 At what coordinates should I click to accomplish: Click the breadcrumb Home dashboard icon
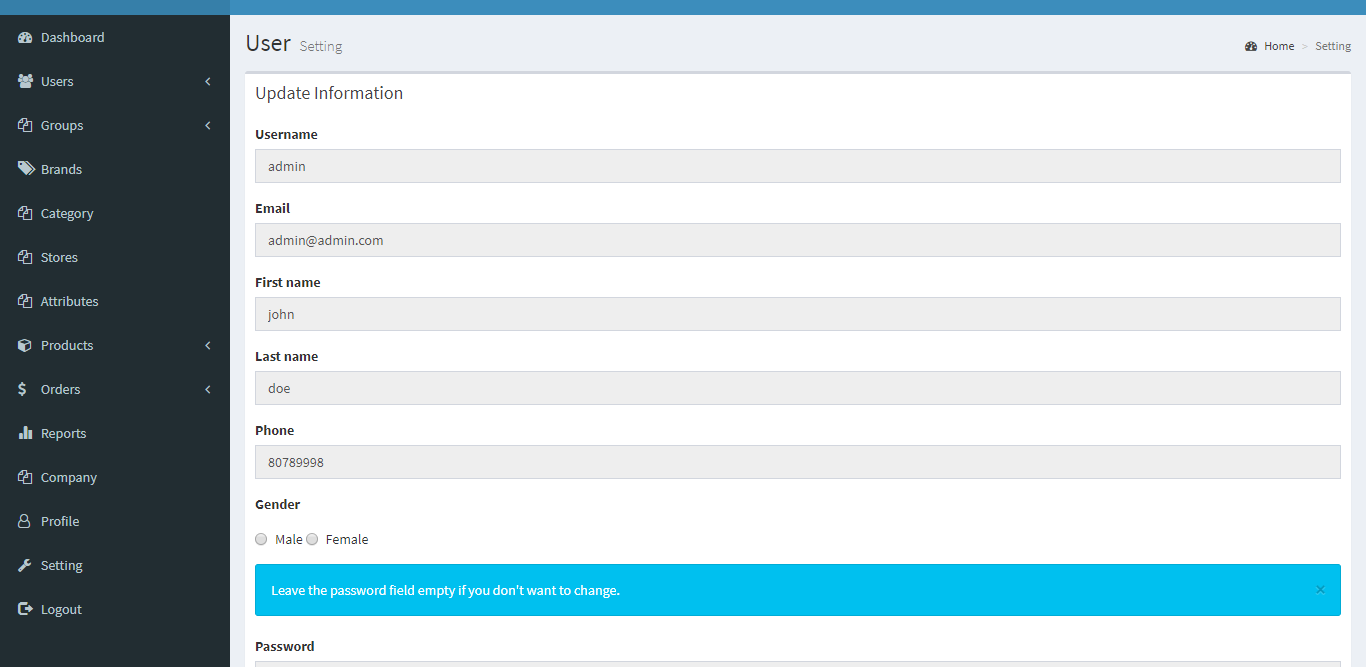(1251, 46)
